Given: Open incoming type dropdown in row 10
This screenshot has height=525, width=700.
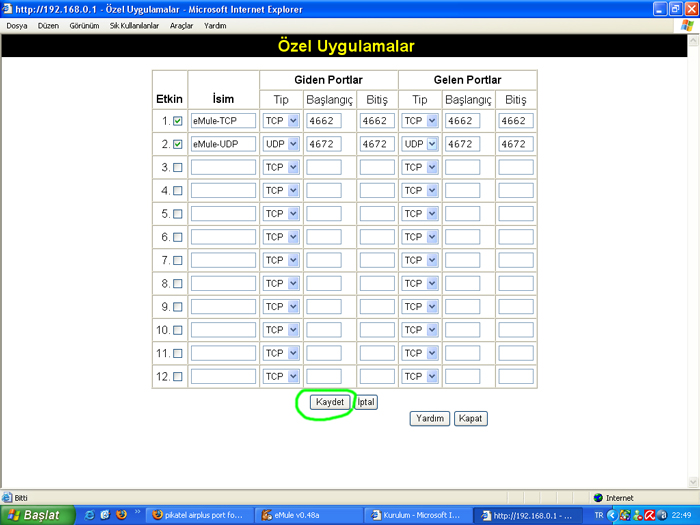Looking at the screenshot, I should [420, 329].
